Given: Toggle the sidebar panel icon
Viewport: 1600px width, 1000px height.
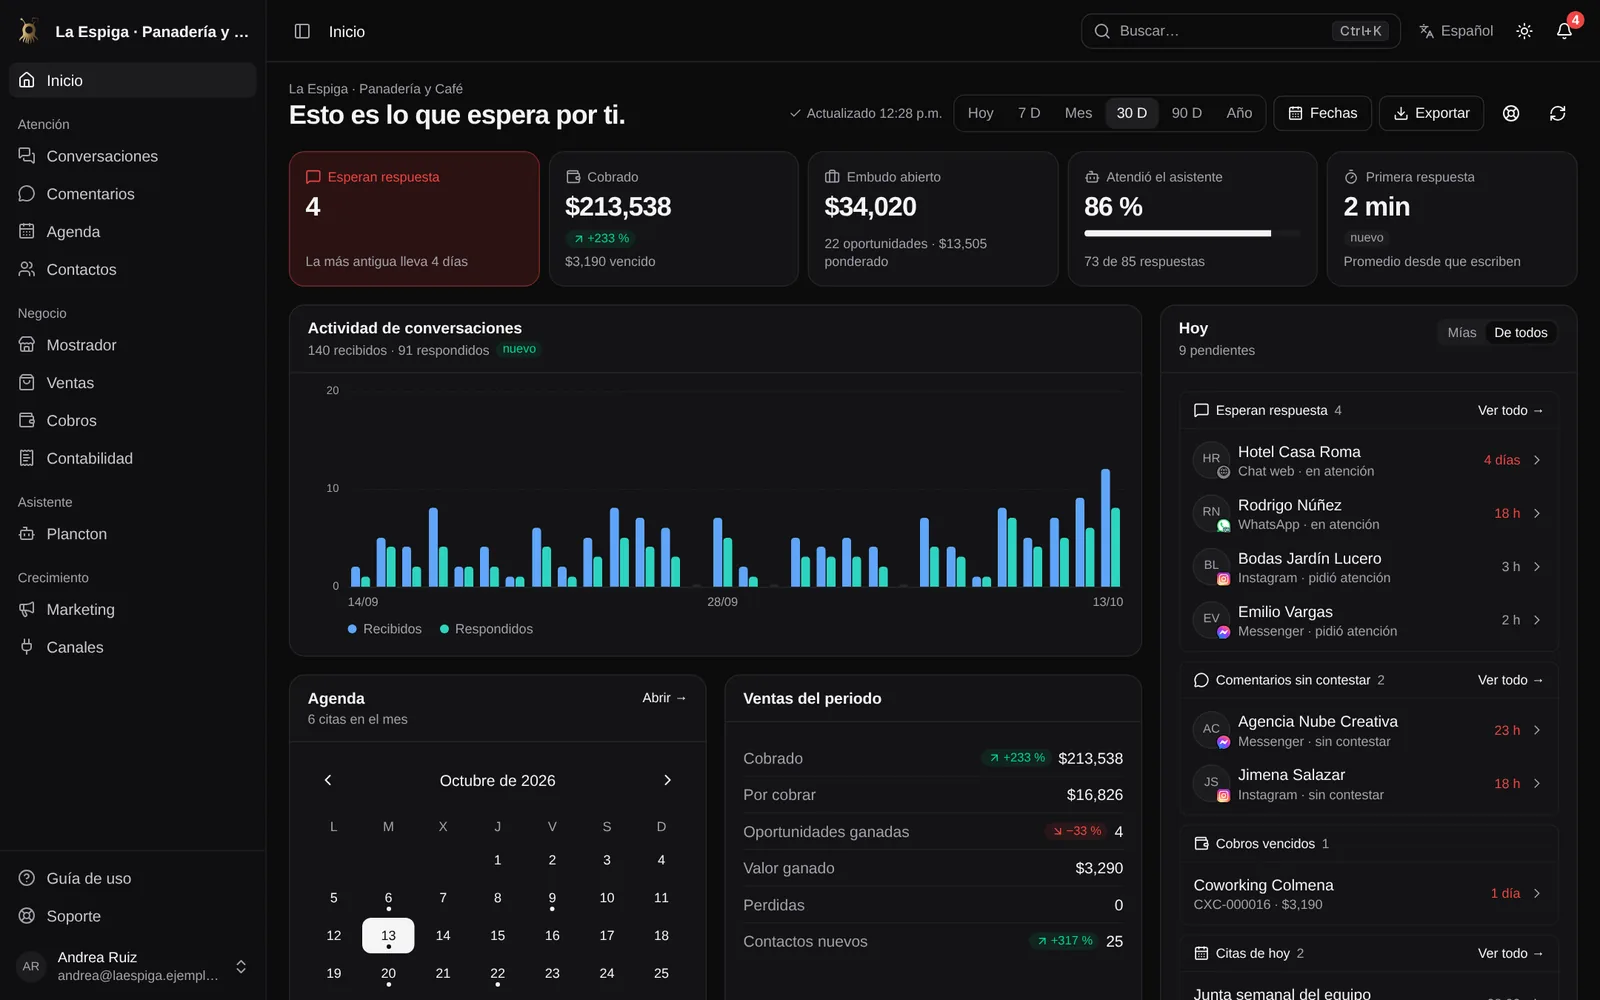Looking at the screenshot, I should [302, 31].
